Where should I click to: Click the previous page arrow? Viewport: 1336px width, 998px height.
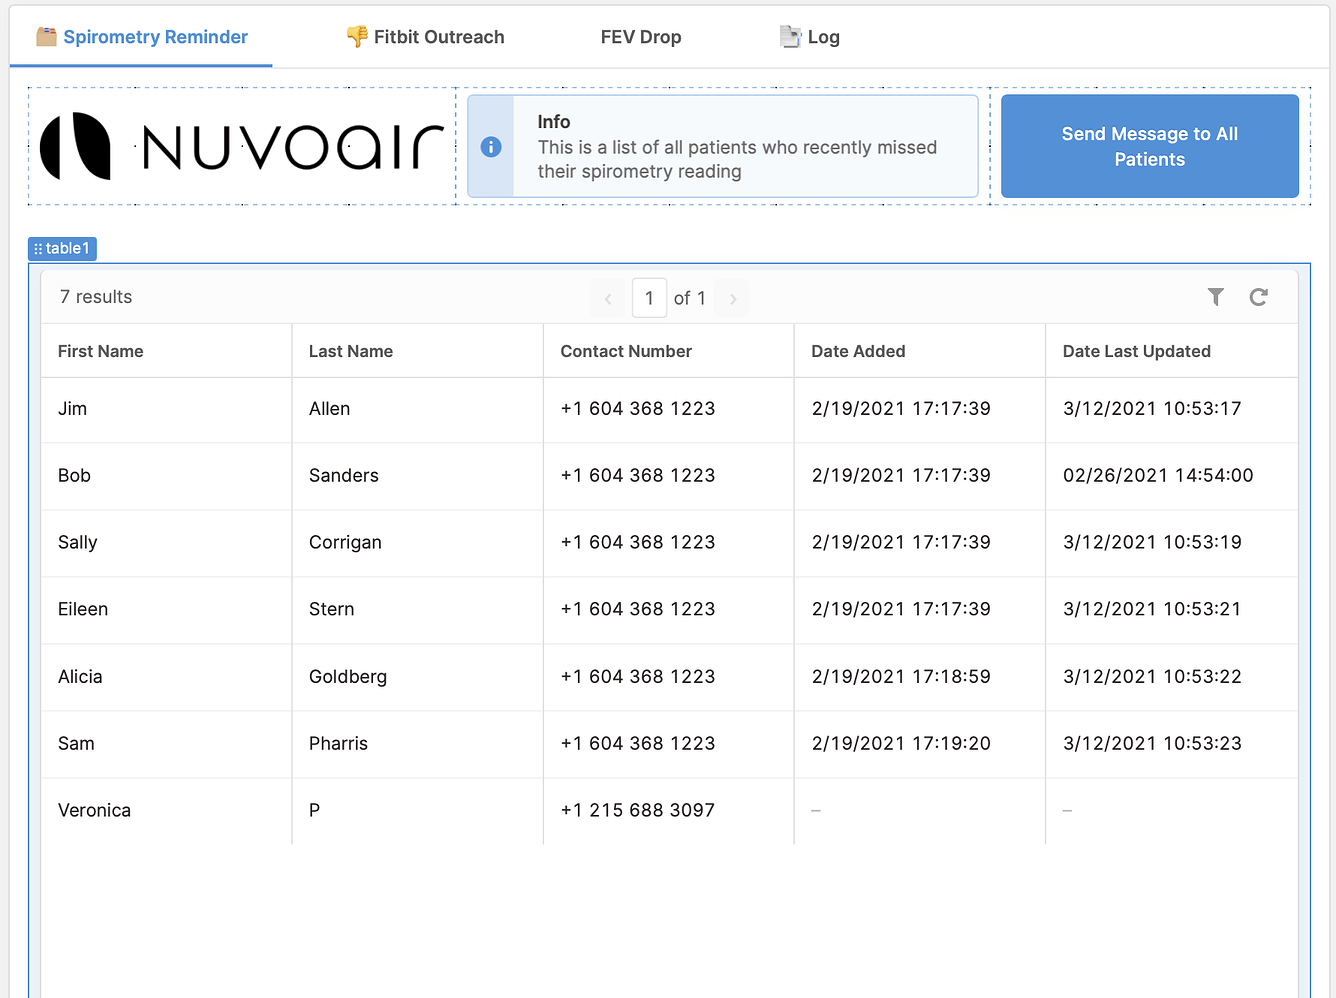pos(607,298)
